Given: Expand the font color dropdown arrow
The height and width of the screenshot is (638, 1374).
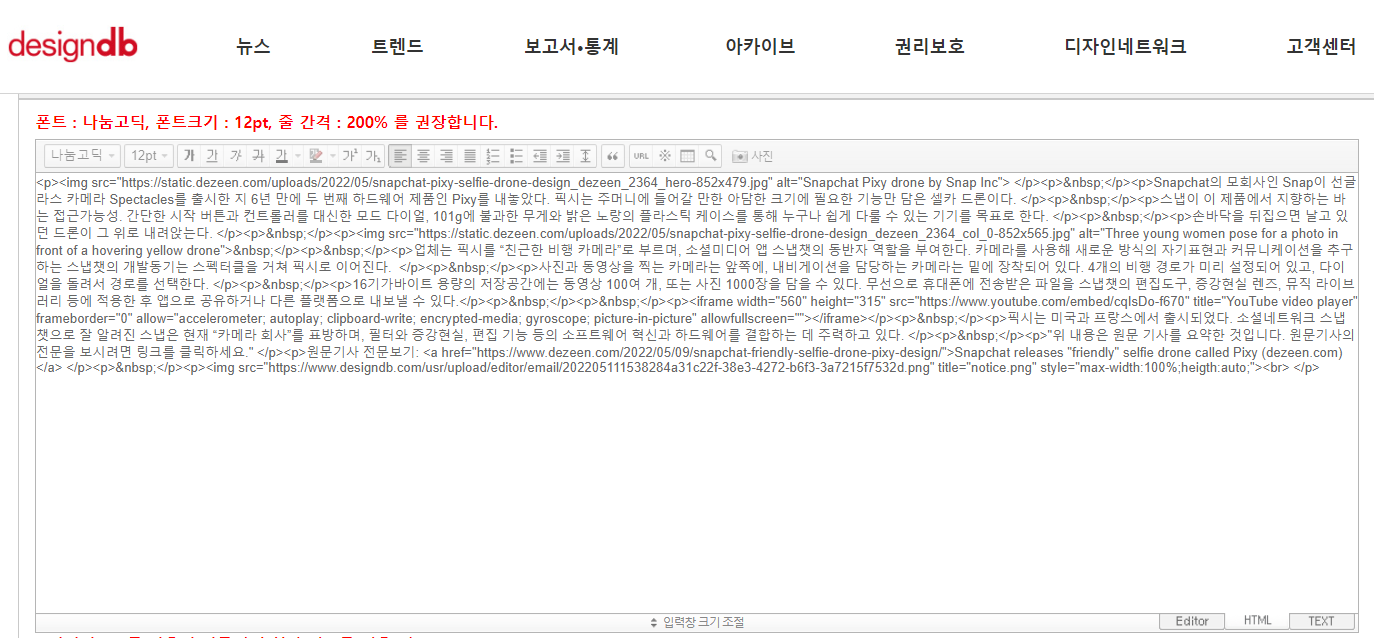Looking at the screenshot, I should click(298, 156).
